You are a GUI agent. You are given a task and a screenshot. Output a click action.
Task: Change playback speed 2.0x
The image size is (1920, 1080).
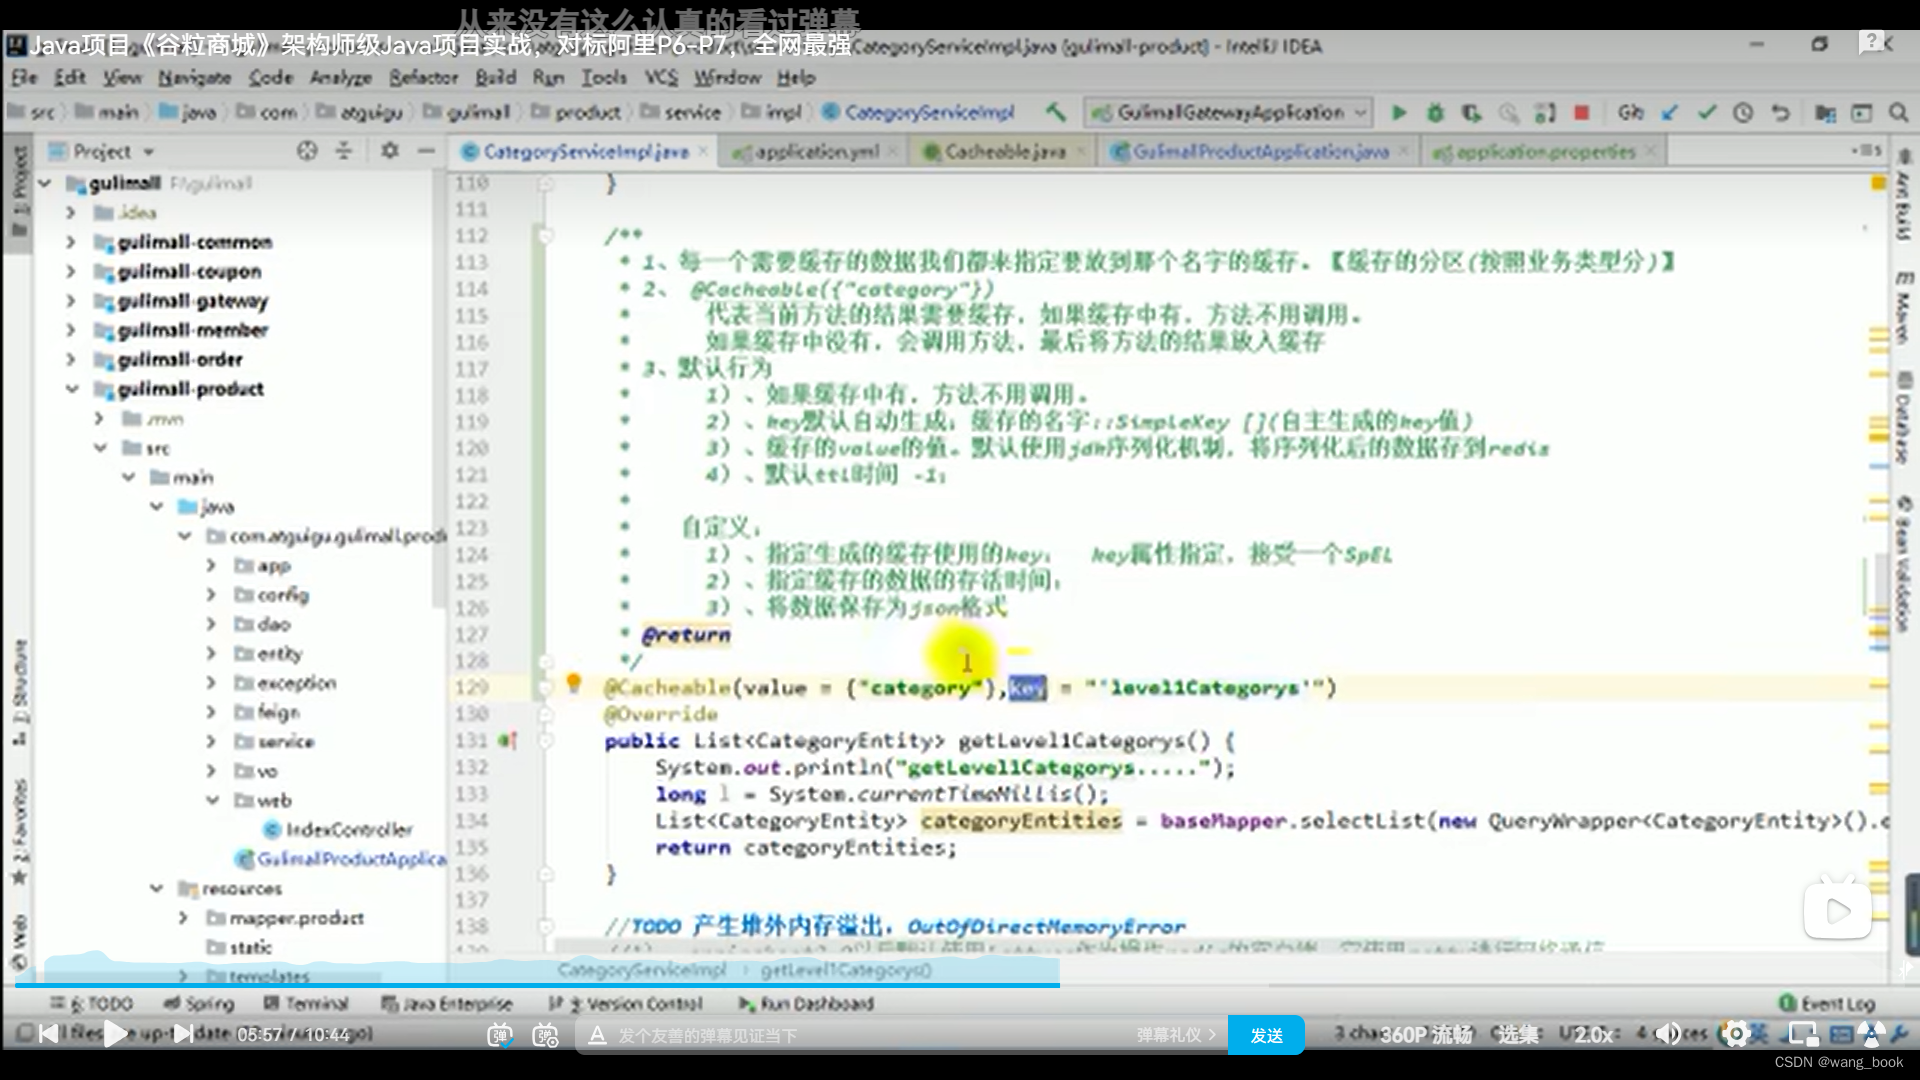[1594, 1034]
